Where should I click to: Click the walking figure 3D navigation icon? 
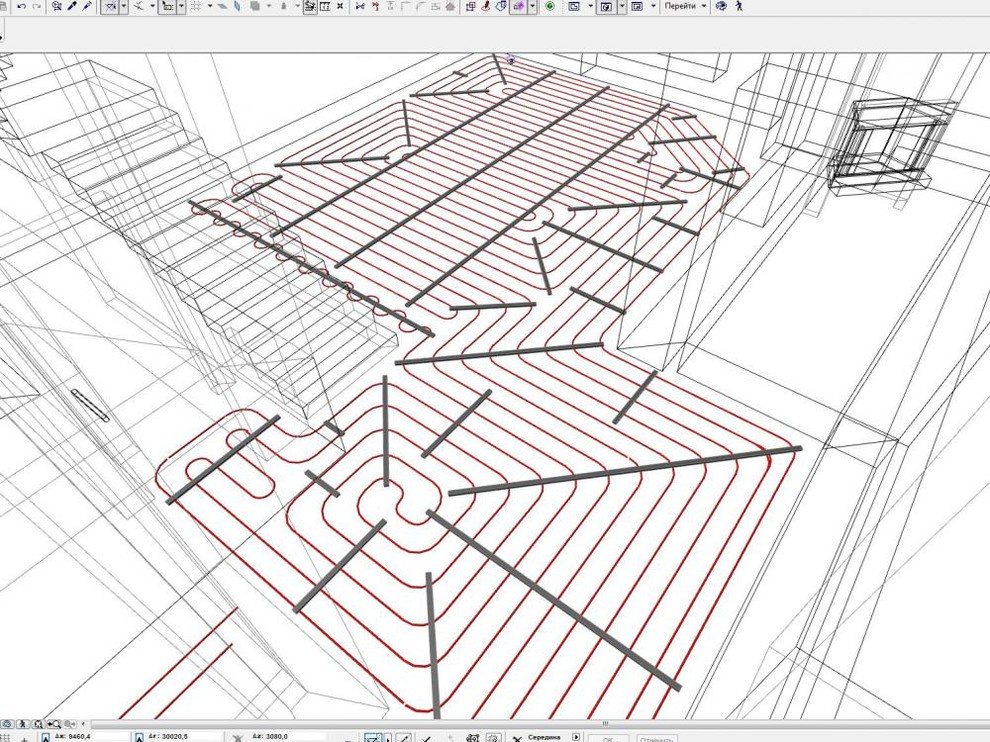click(x=739, y=6)
